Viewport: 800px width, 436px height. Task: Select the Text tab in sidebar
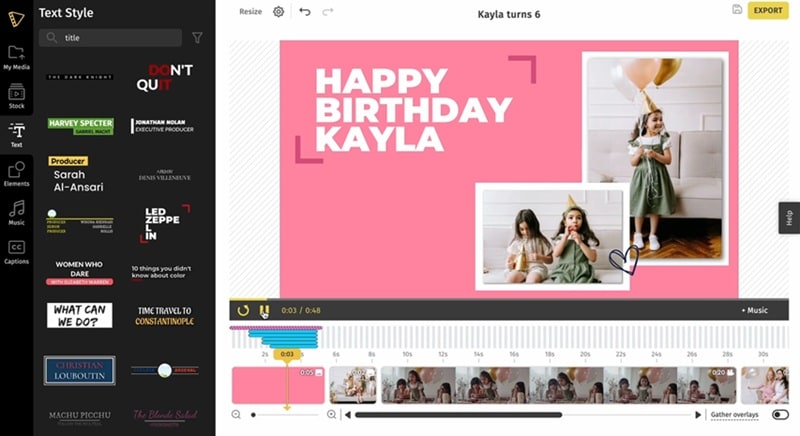click(16, 135)
